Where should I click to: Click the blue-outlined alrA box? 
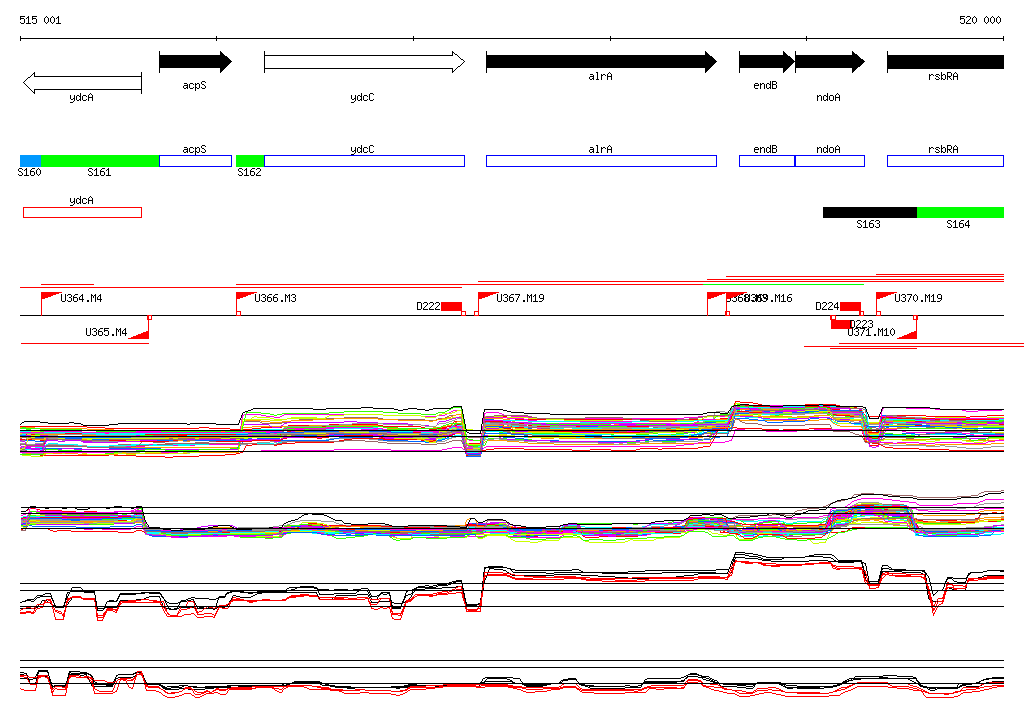point(601,161)
